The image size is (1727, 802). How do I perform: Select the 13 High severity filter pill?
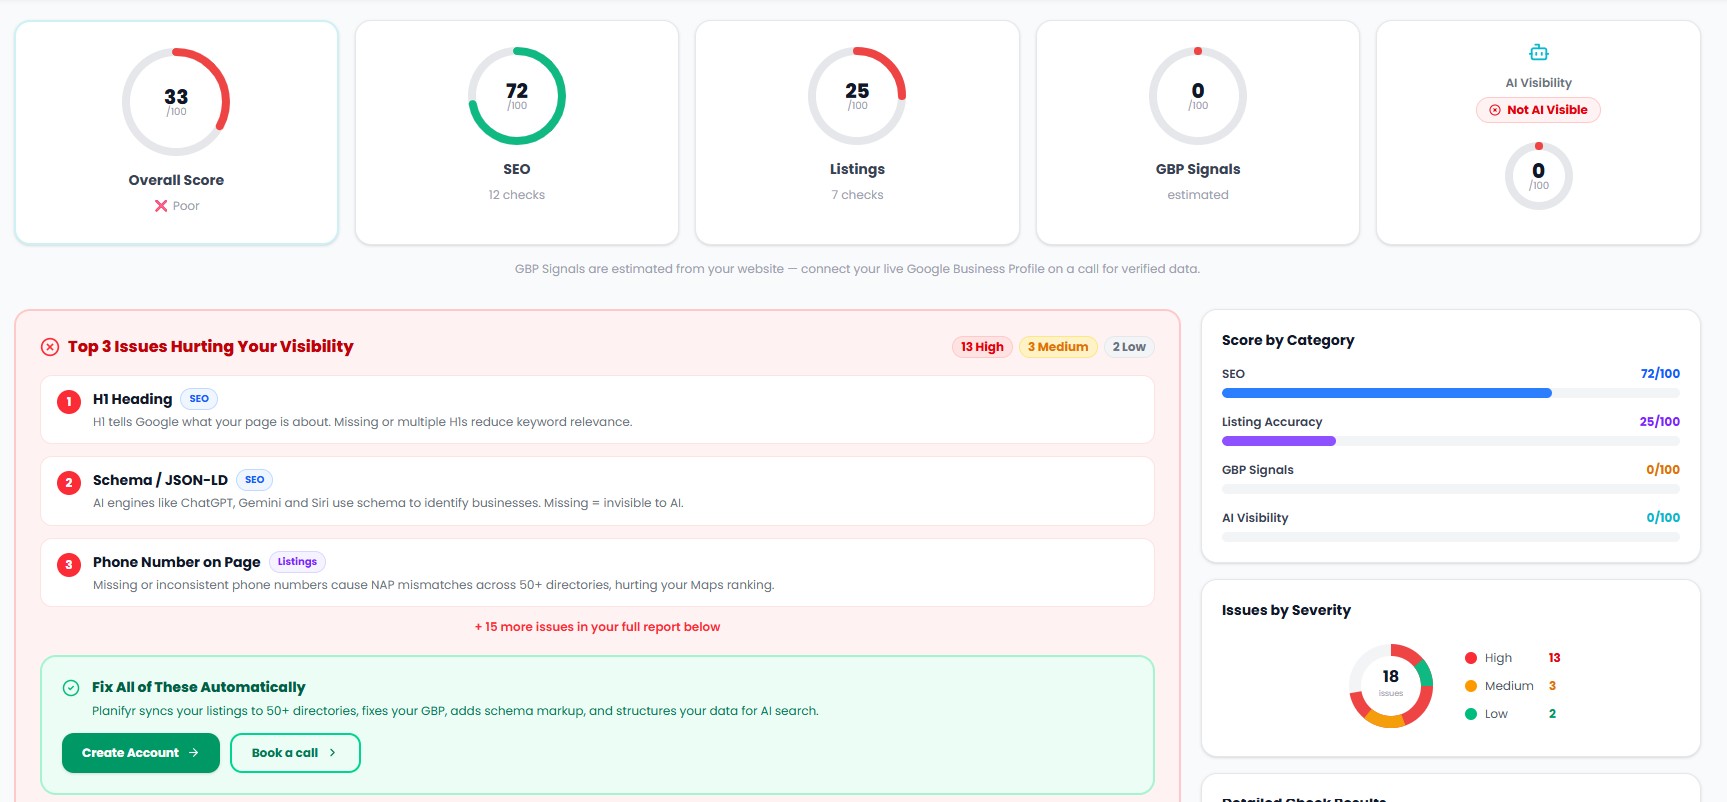[x=982, y=347]
